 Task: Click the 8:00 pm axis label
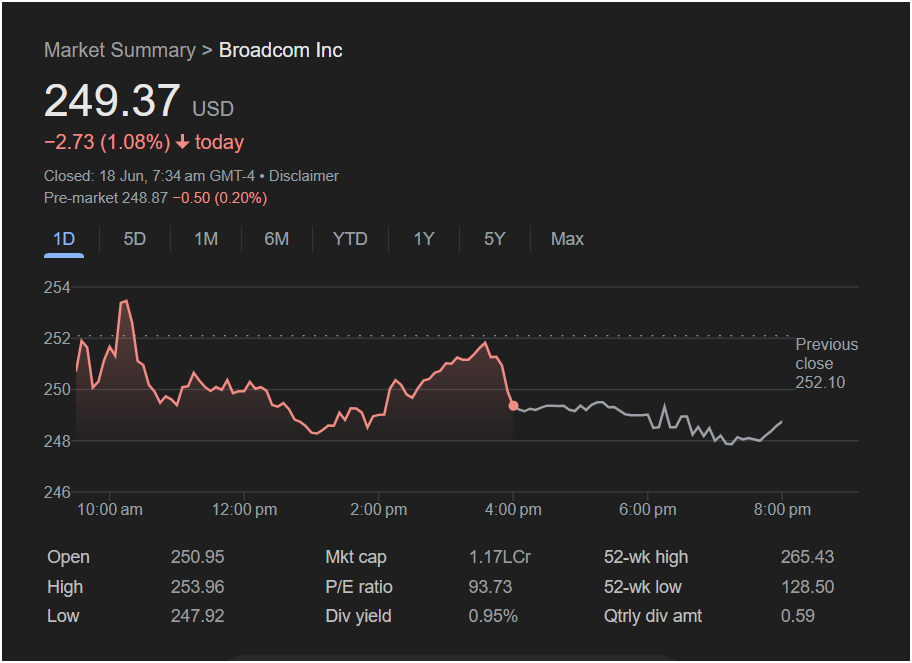pos(782,509)
